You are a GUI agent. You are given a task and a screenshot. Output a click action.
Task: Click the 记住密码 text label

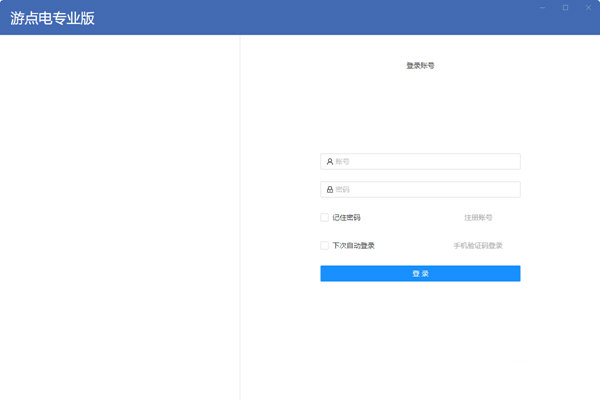346,217
